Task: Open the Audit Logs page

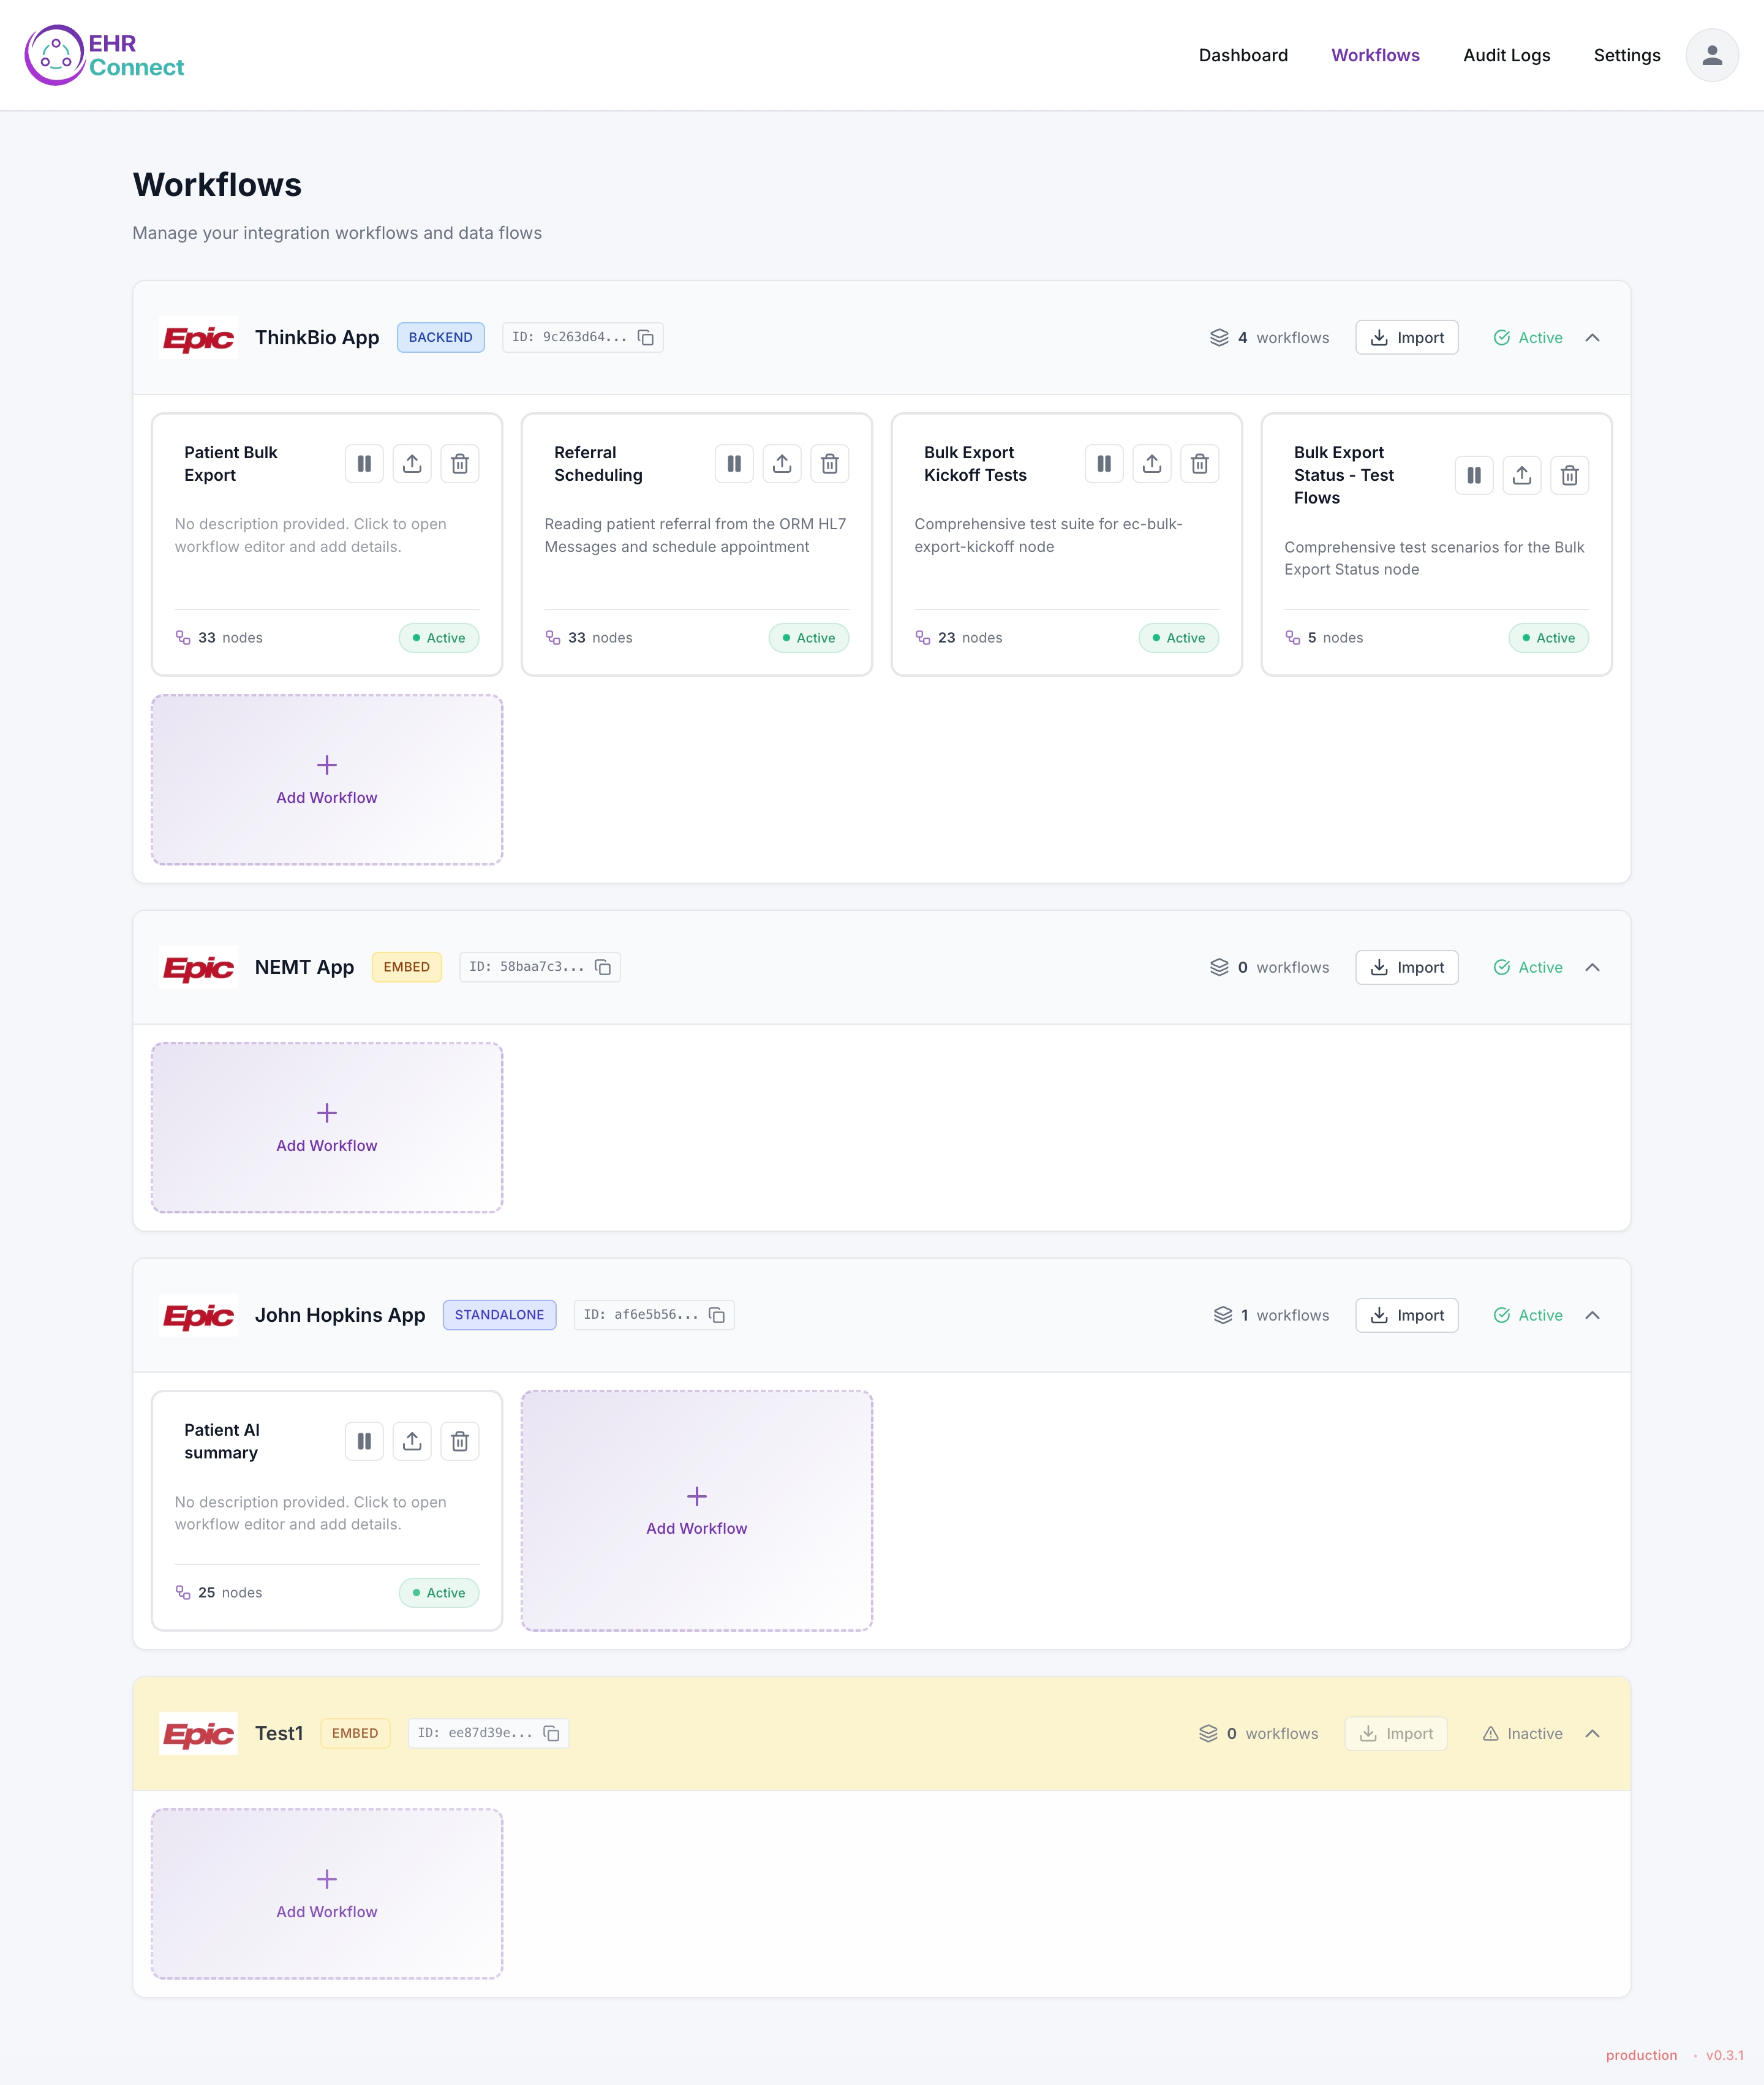Action: tap(1505, 55)
